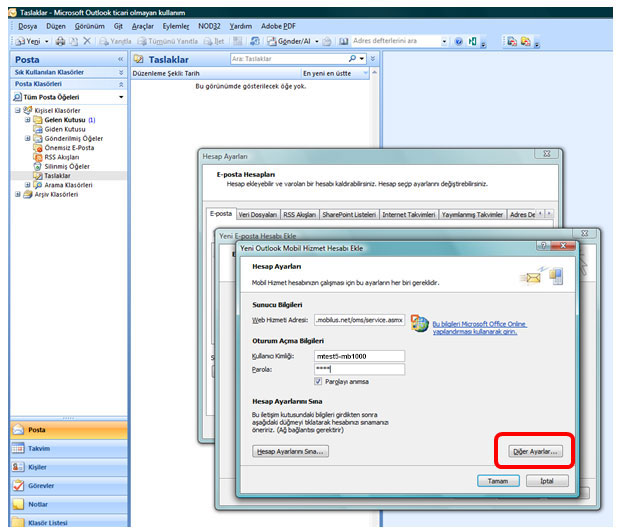Switch to SharePoint Listeleri tab
Screen dimensions: 618x532
(349, 215)
